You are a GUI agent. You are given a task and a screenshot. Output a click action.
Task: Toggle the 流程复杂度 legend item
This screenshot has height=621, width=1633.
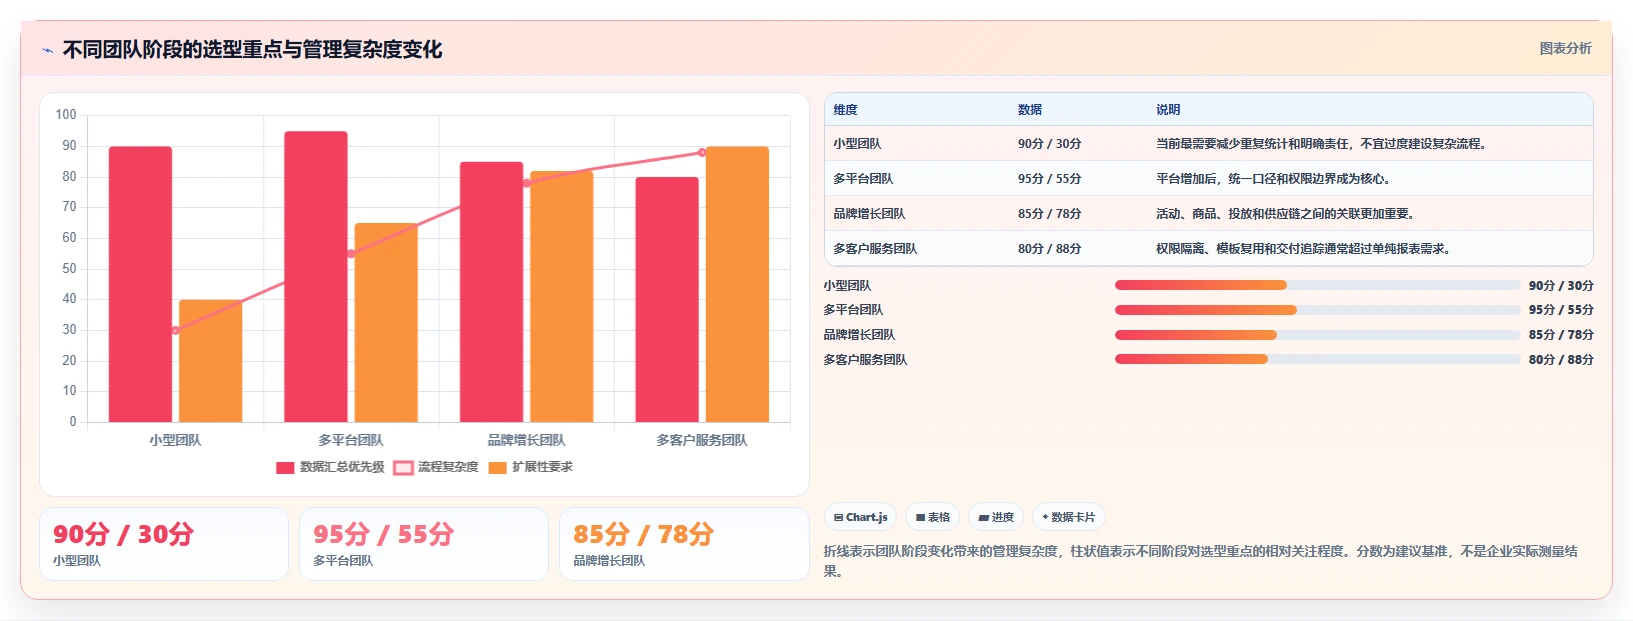click(436, 467)
